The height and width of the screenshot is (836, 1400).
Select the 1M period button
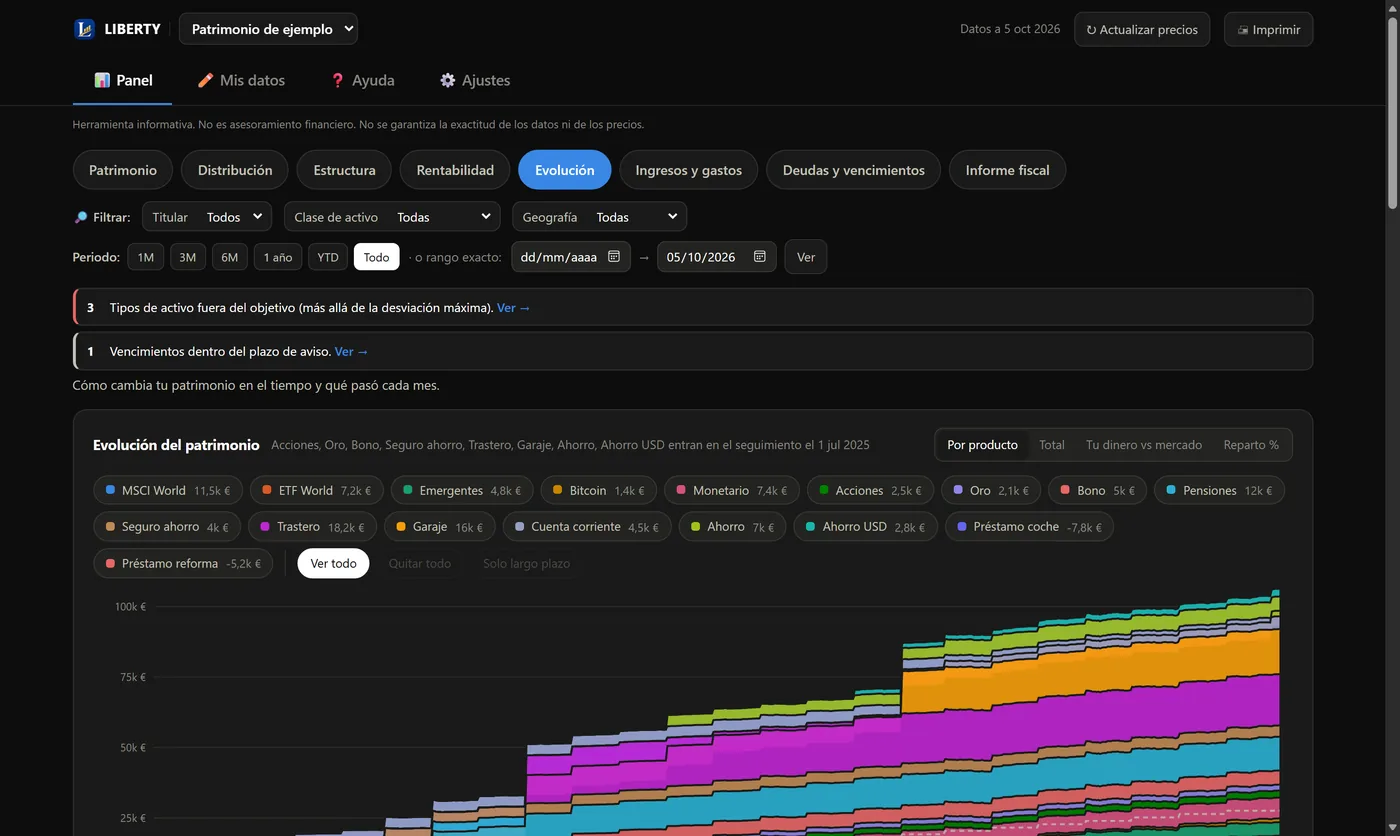point(145,257)
